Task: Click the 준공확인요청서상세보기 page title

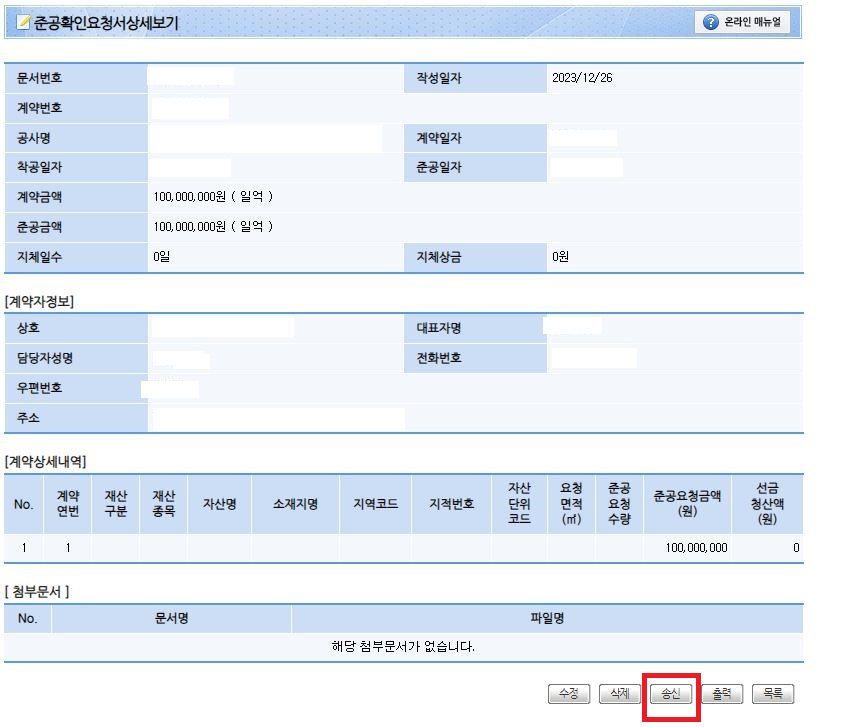Action: [x=106, y=23]
